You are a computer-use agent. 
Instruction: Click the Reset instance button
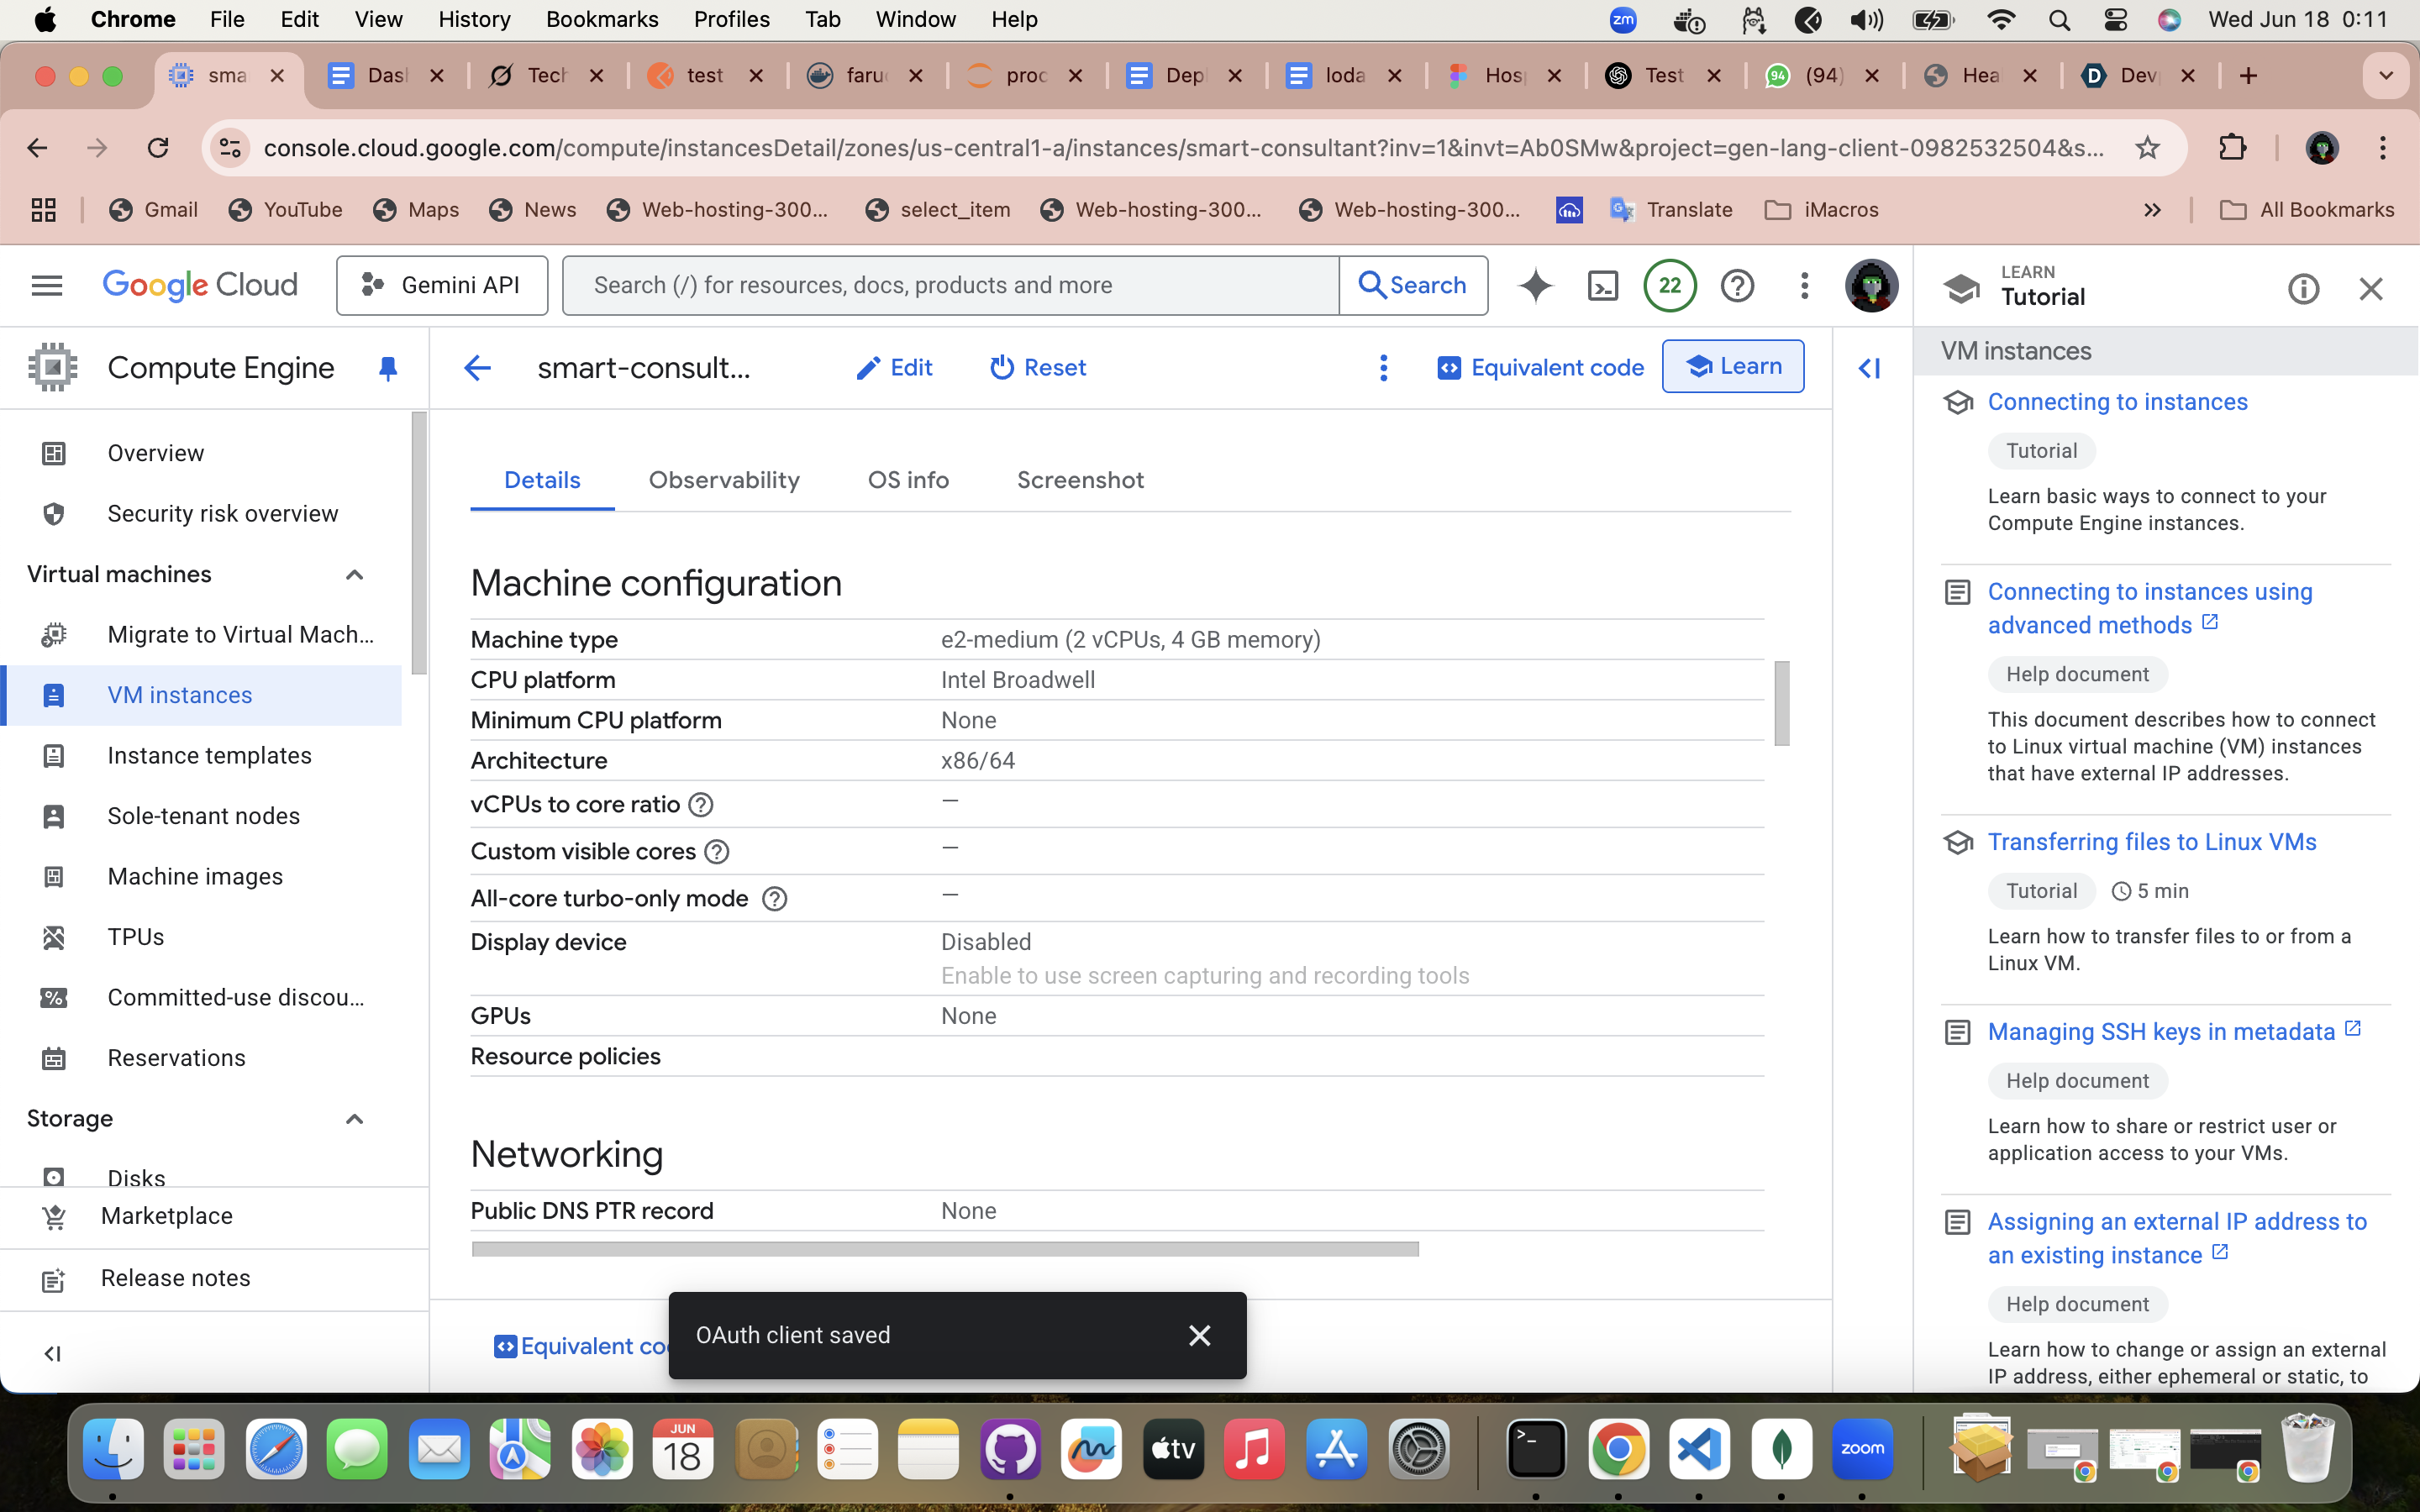1037,368
